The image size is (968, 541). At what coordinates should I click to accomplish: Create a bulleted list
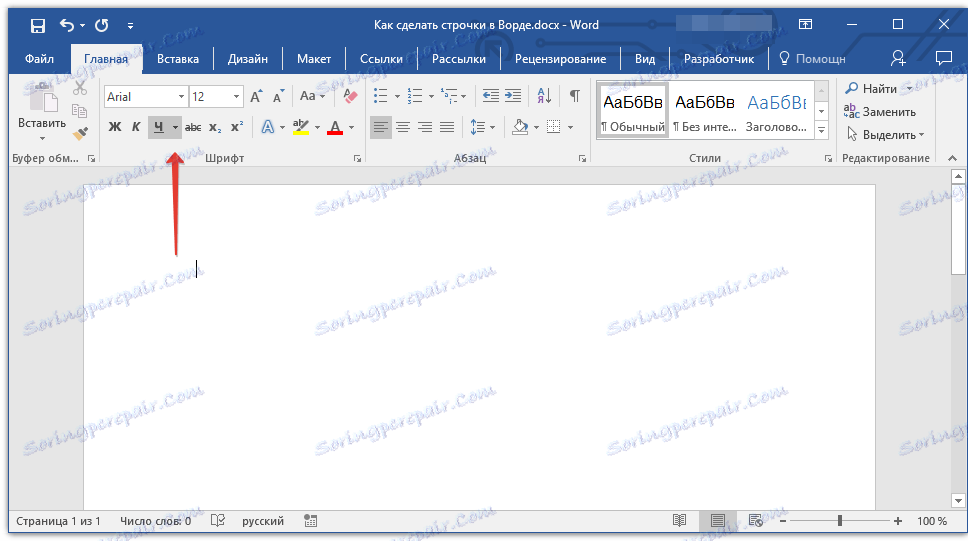pyautogui.click(x=381, y=96)
